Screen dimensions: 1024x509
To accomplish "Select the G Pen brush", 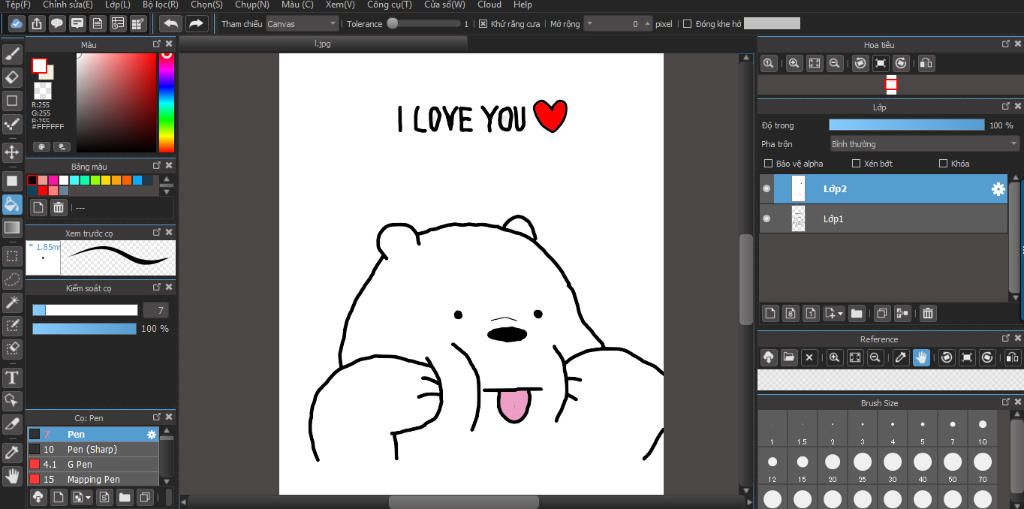I will (x=92, y=465).
